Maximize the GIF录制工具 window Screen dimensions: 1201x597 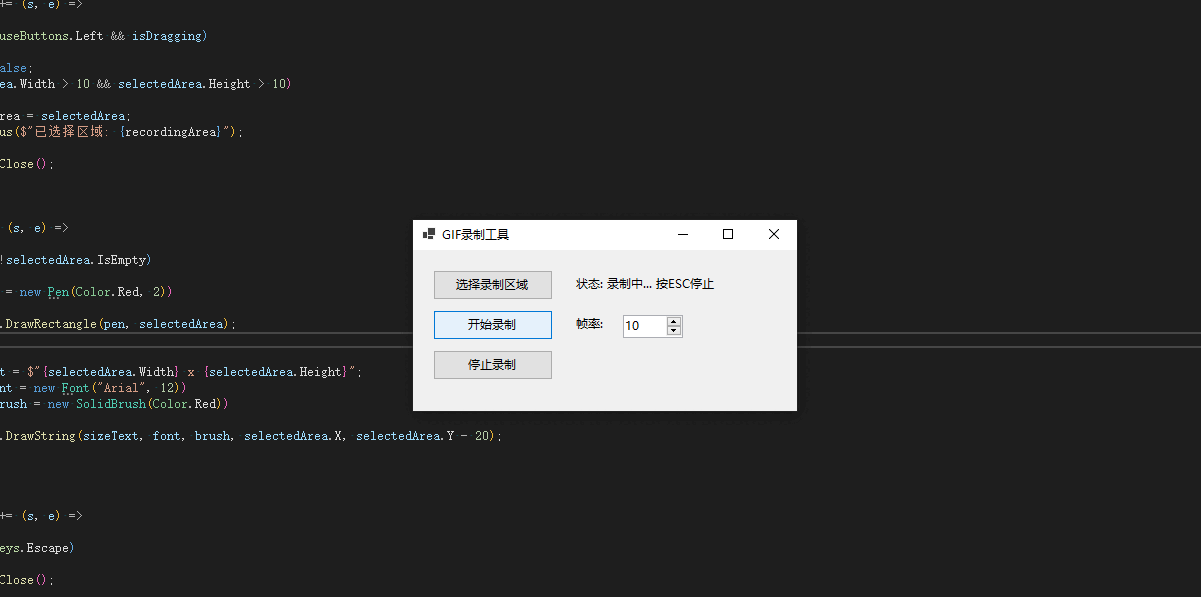[727, 233]
